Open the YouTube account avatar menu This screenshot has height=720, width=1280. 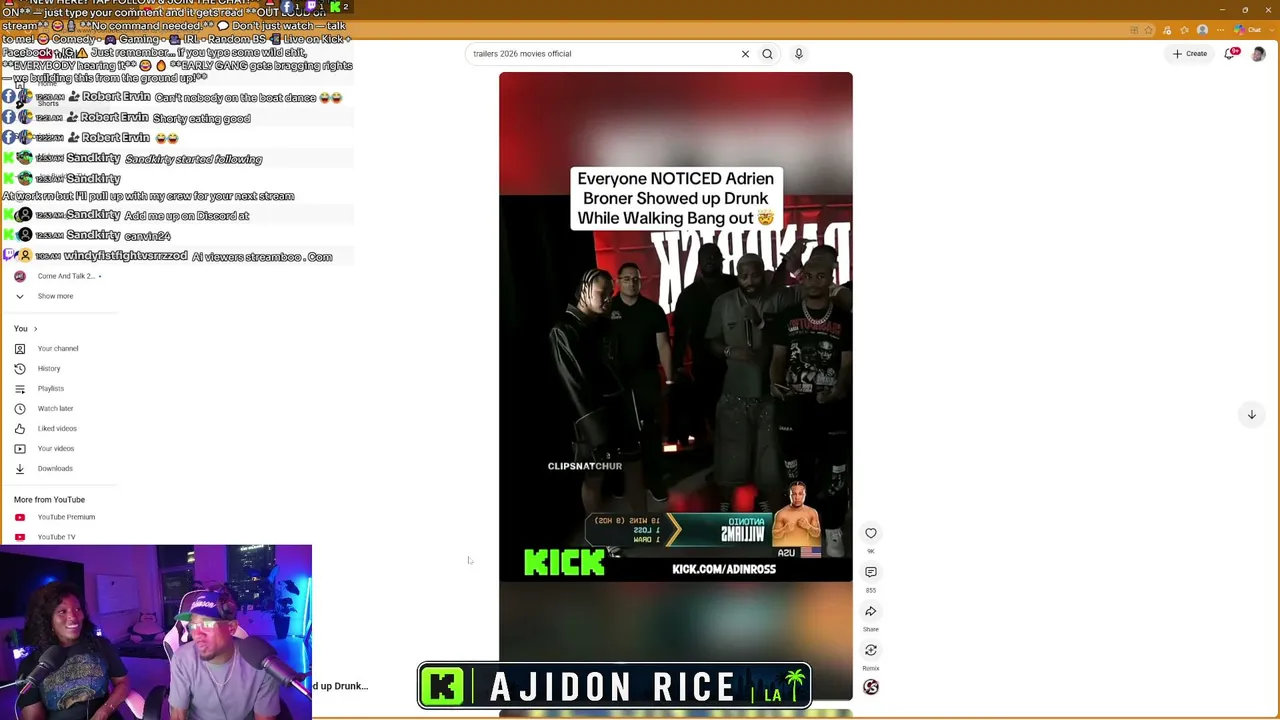1258,54
